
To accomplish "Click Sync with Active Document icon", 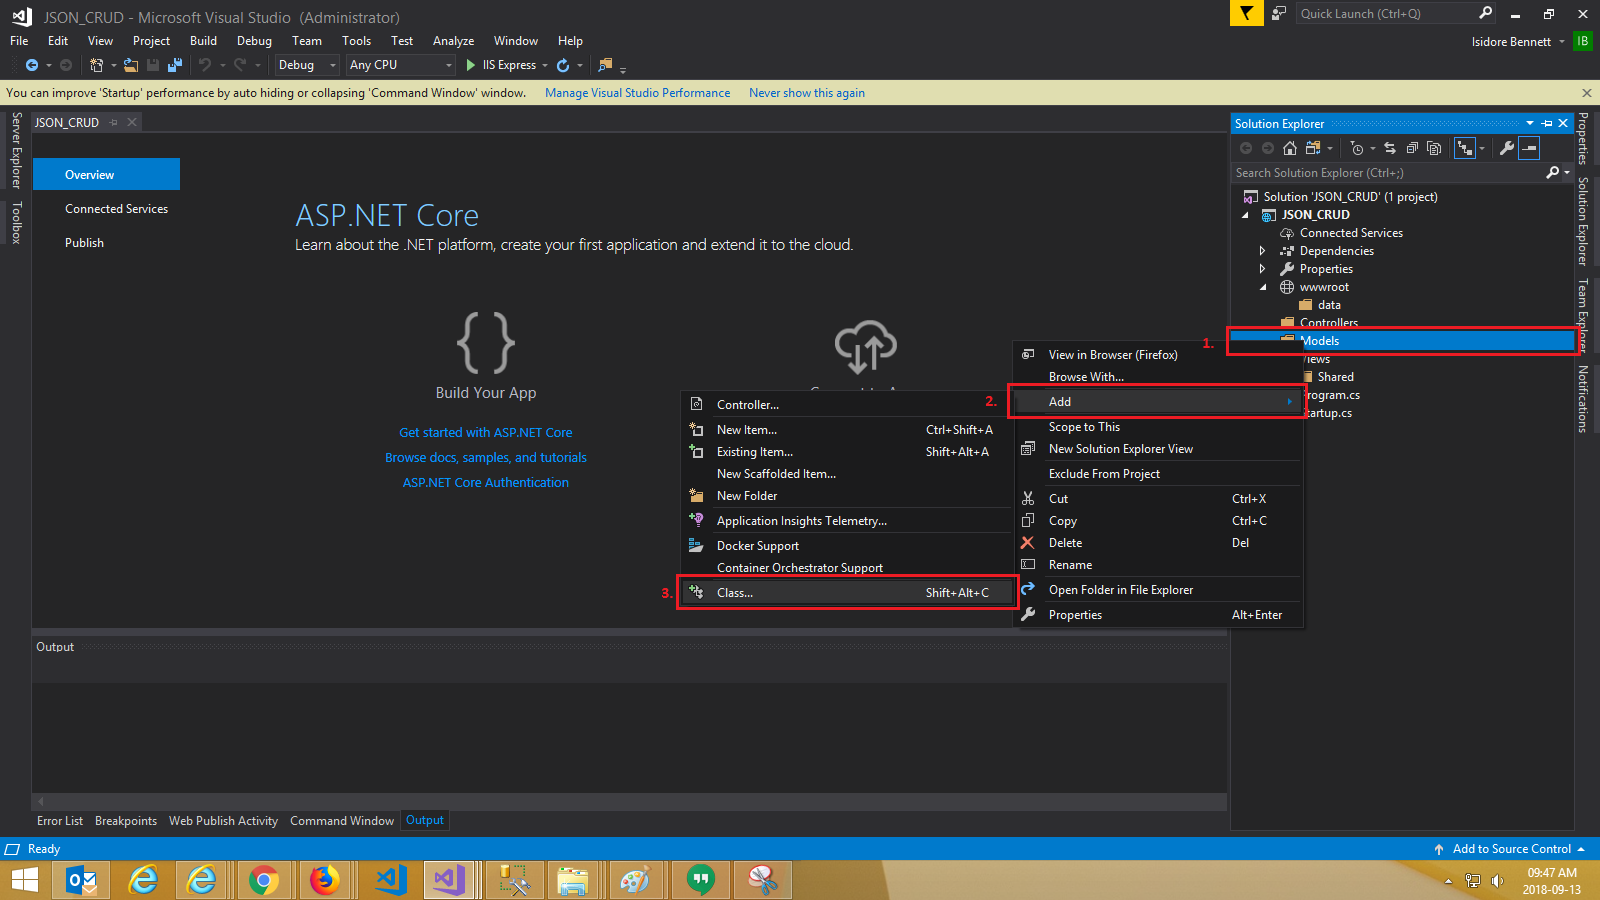I will click(1389, 148).
